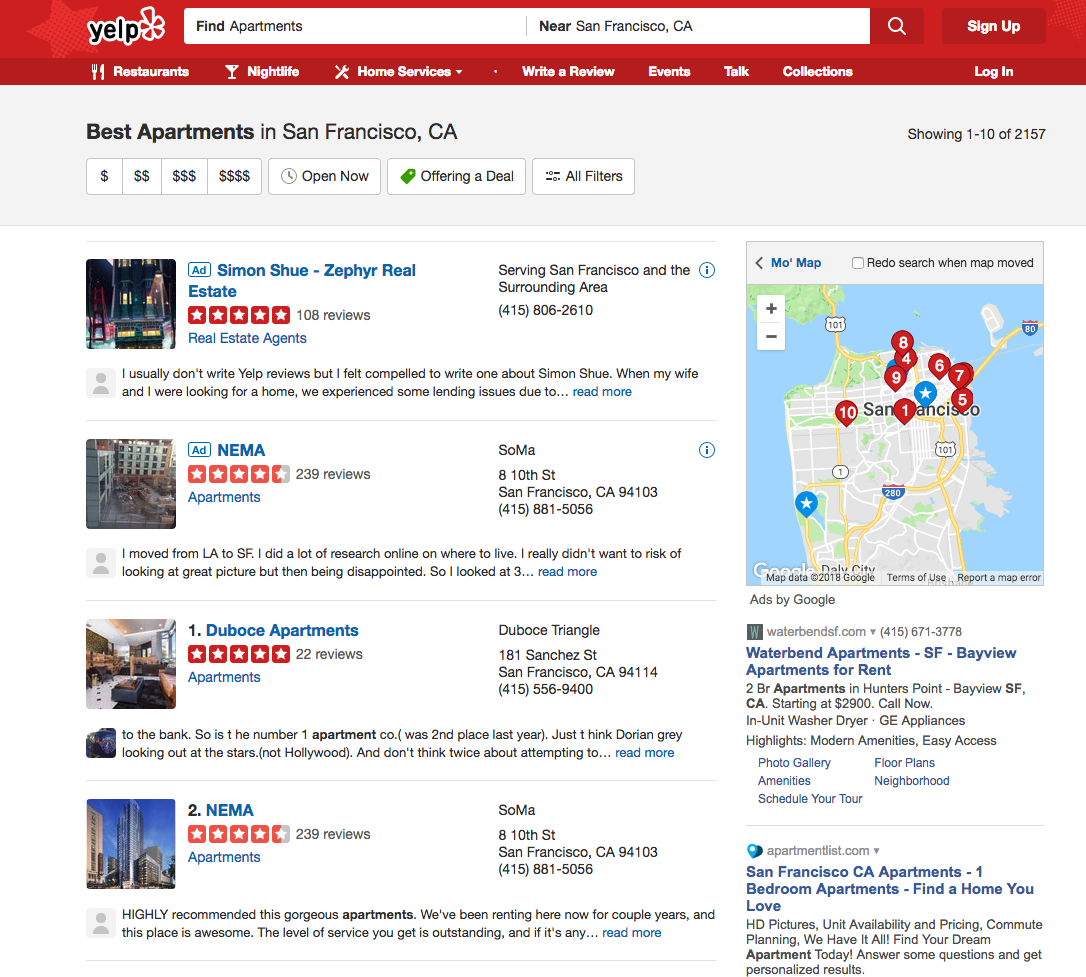The height and width of the screenshot is (977, 1086).
Task: Select map pin number 5
Action: point(962,400)
